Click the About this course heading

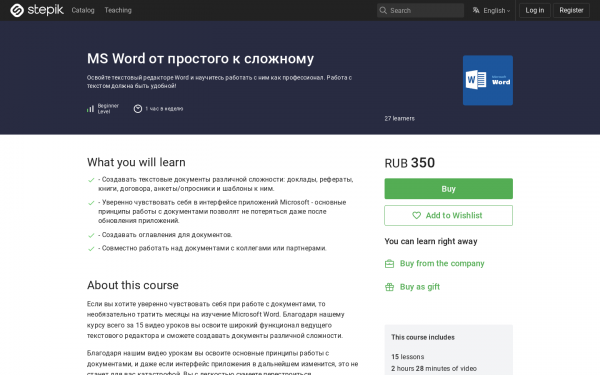(133, 285)
